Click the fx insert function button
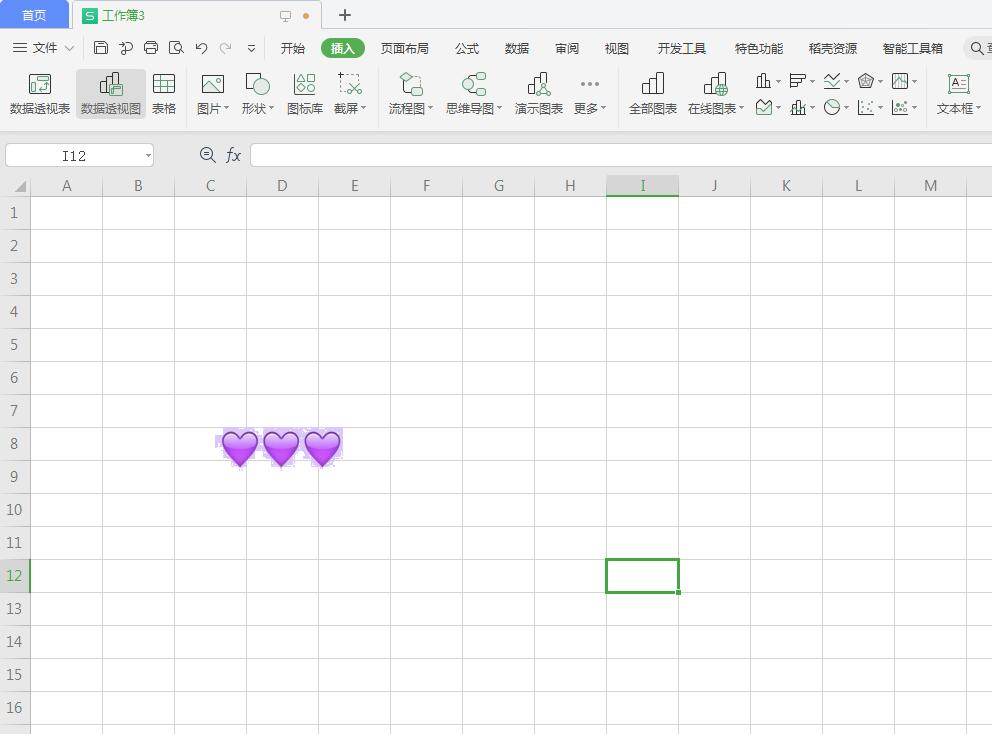This screenshot has height=734, width=992. pos(233,155)
